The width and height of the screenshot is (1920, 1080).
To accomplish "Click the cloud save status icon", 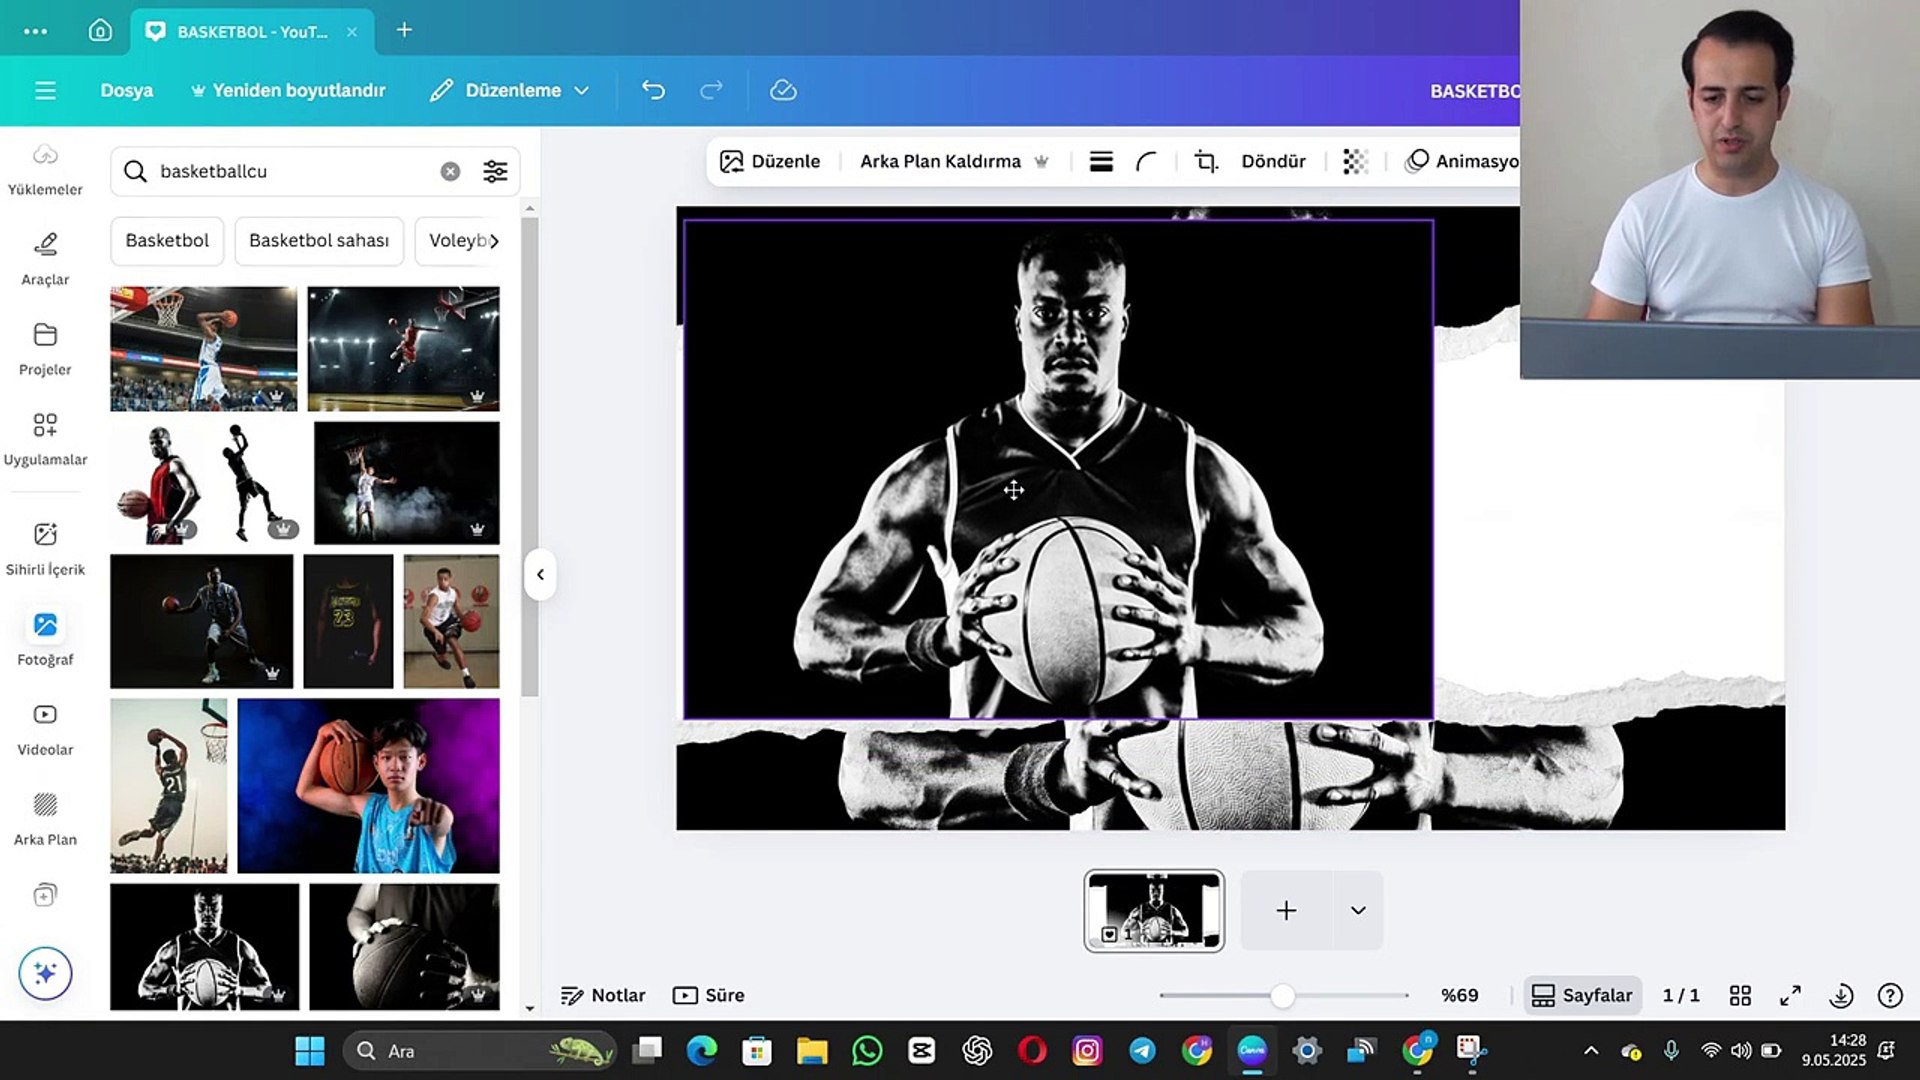I will [x=783, y=90].
